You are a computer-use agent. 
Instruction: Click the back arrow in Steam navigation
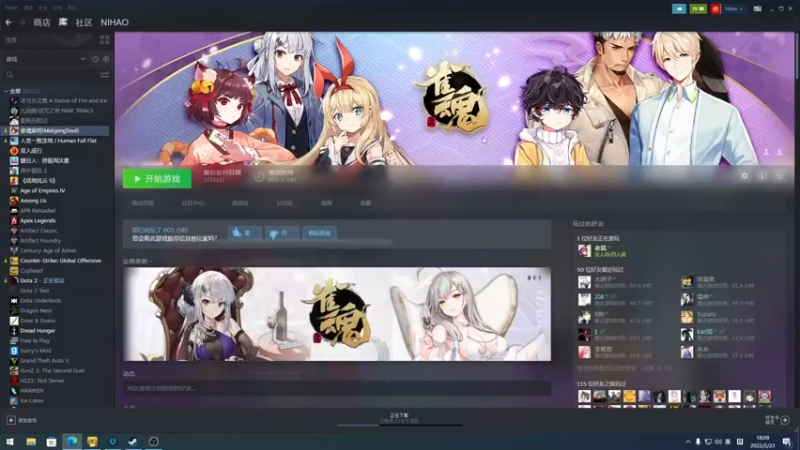pyautogui.click(x=8, y=22)
